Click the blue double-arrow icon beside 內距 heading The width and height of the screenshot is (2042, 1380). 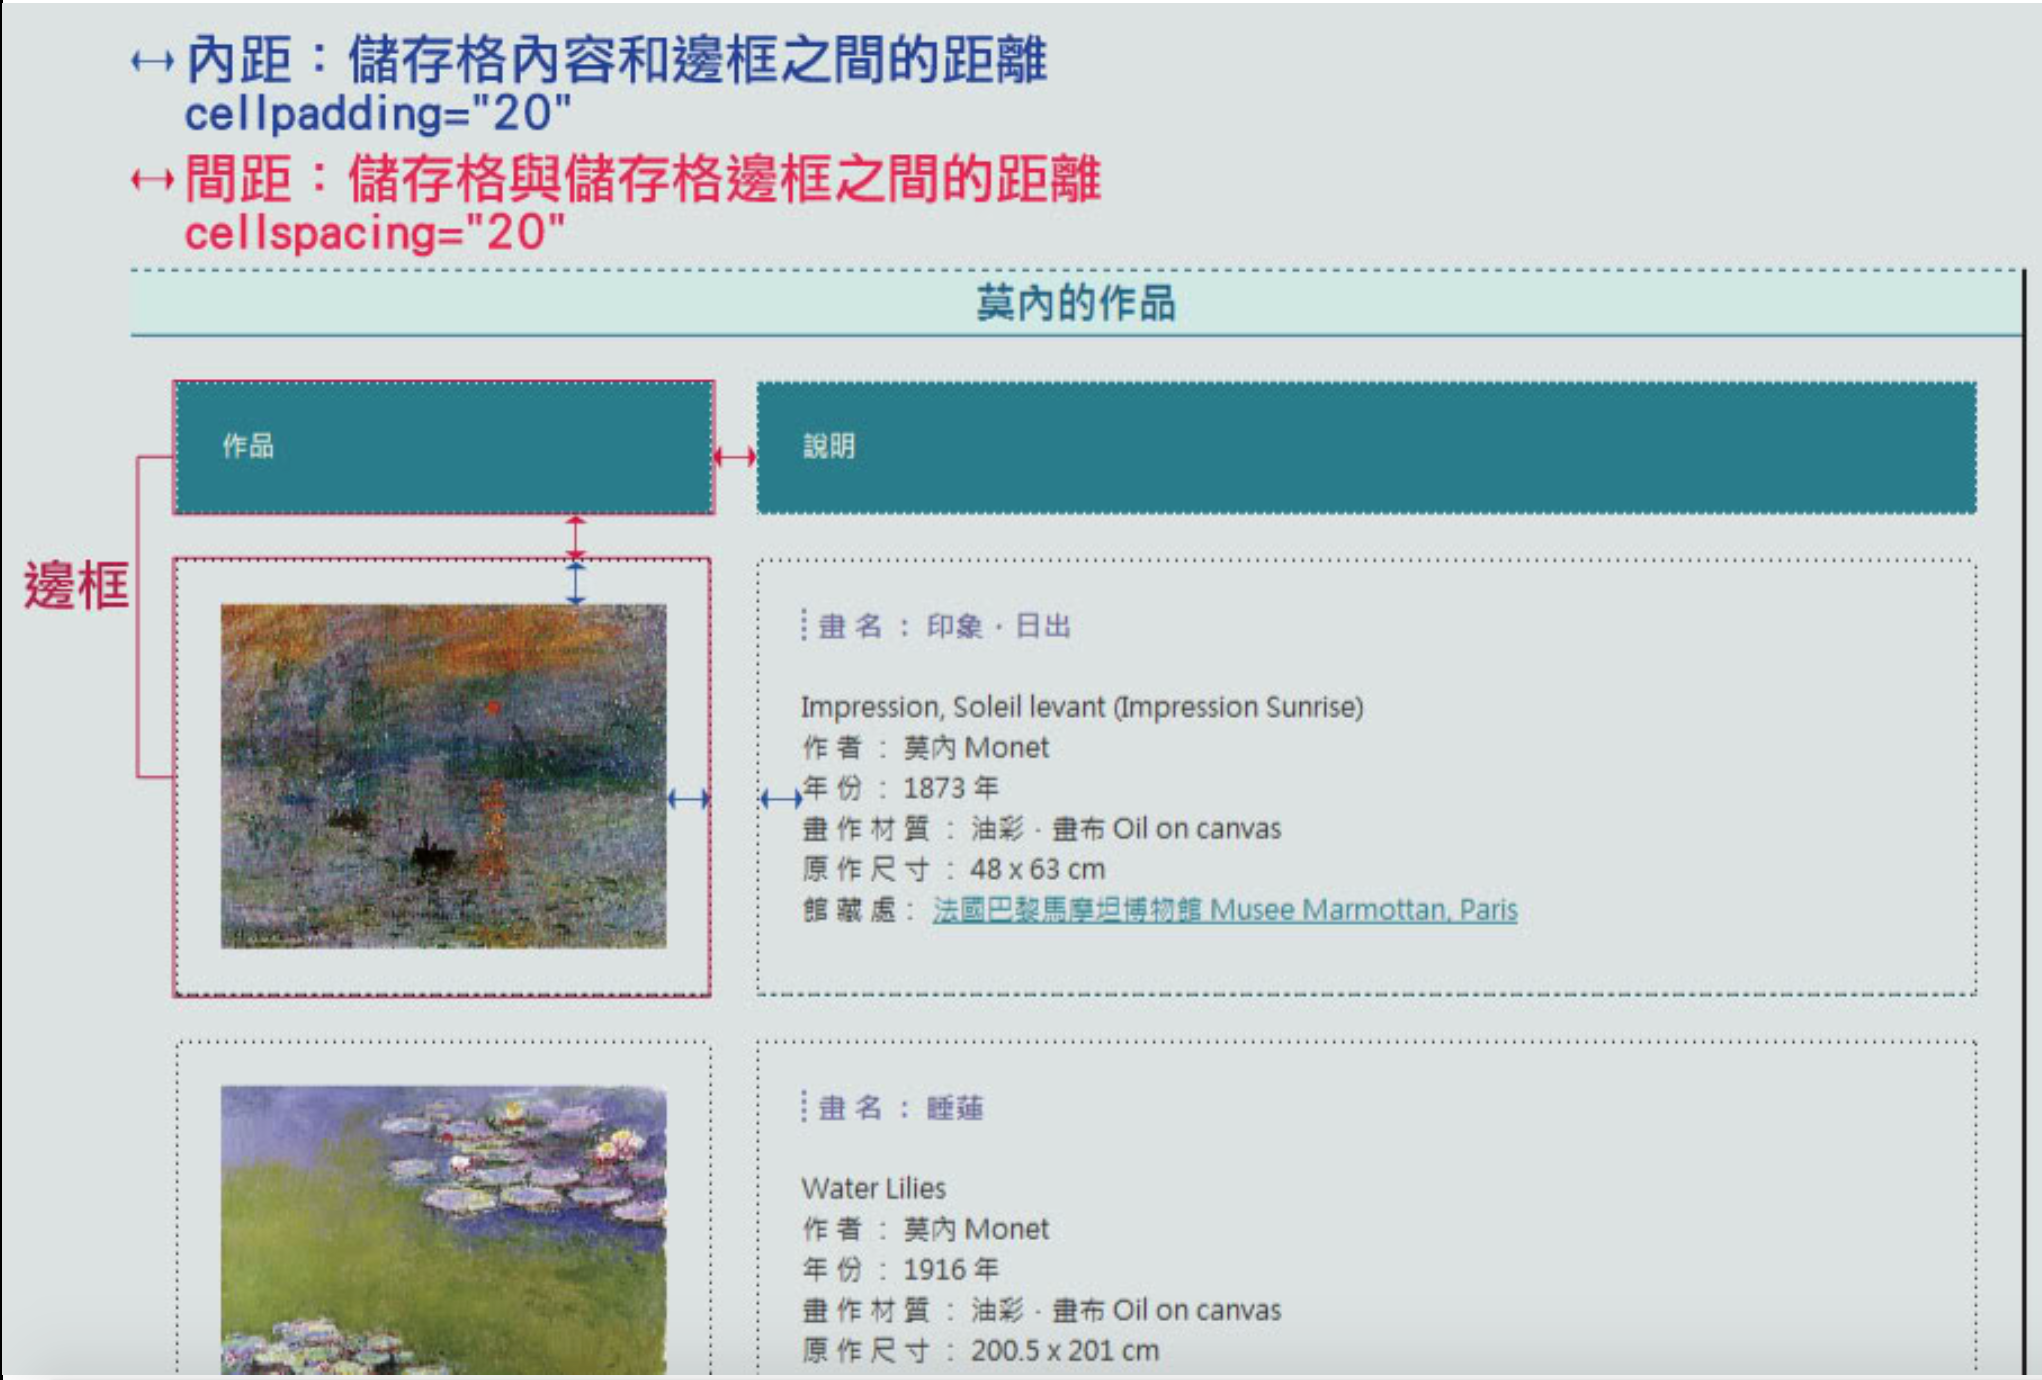(x=152, y=62)
